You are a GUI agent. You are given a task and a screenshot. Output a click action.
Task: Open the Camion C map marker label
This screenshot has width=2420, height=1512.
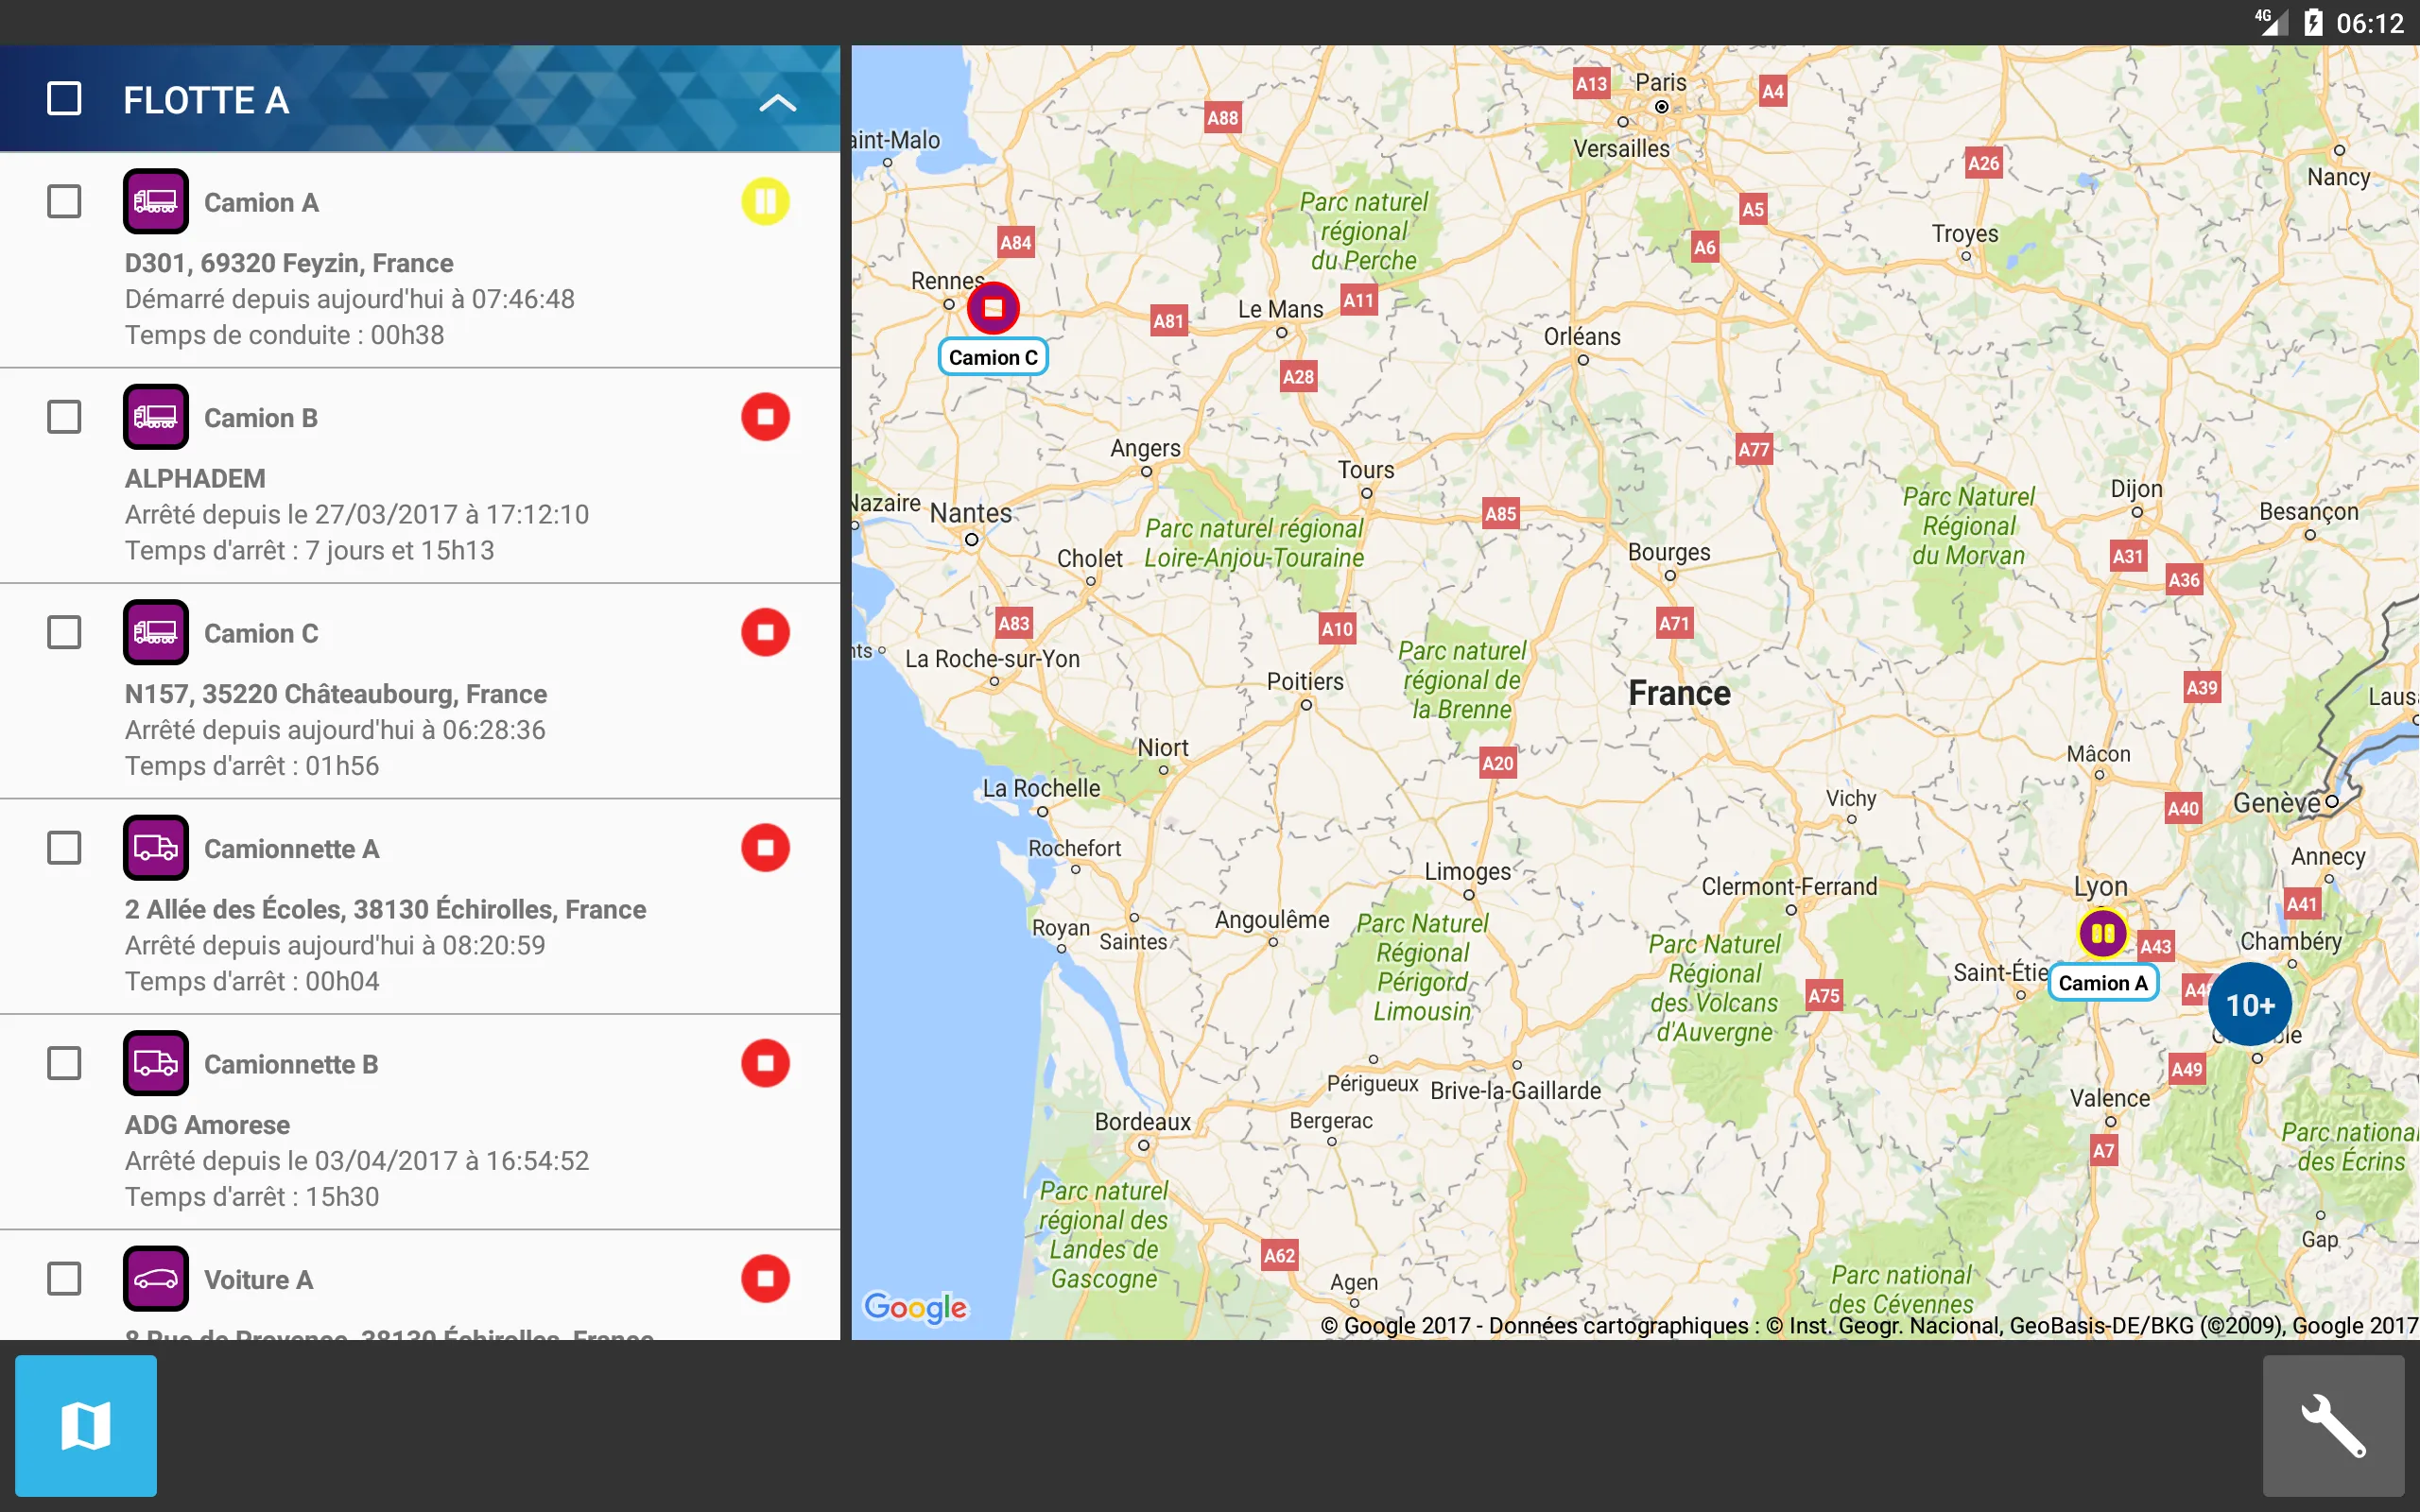[992, 356]
